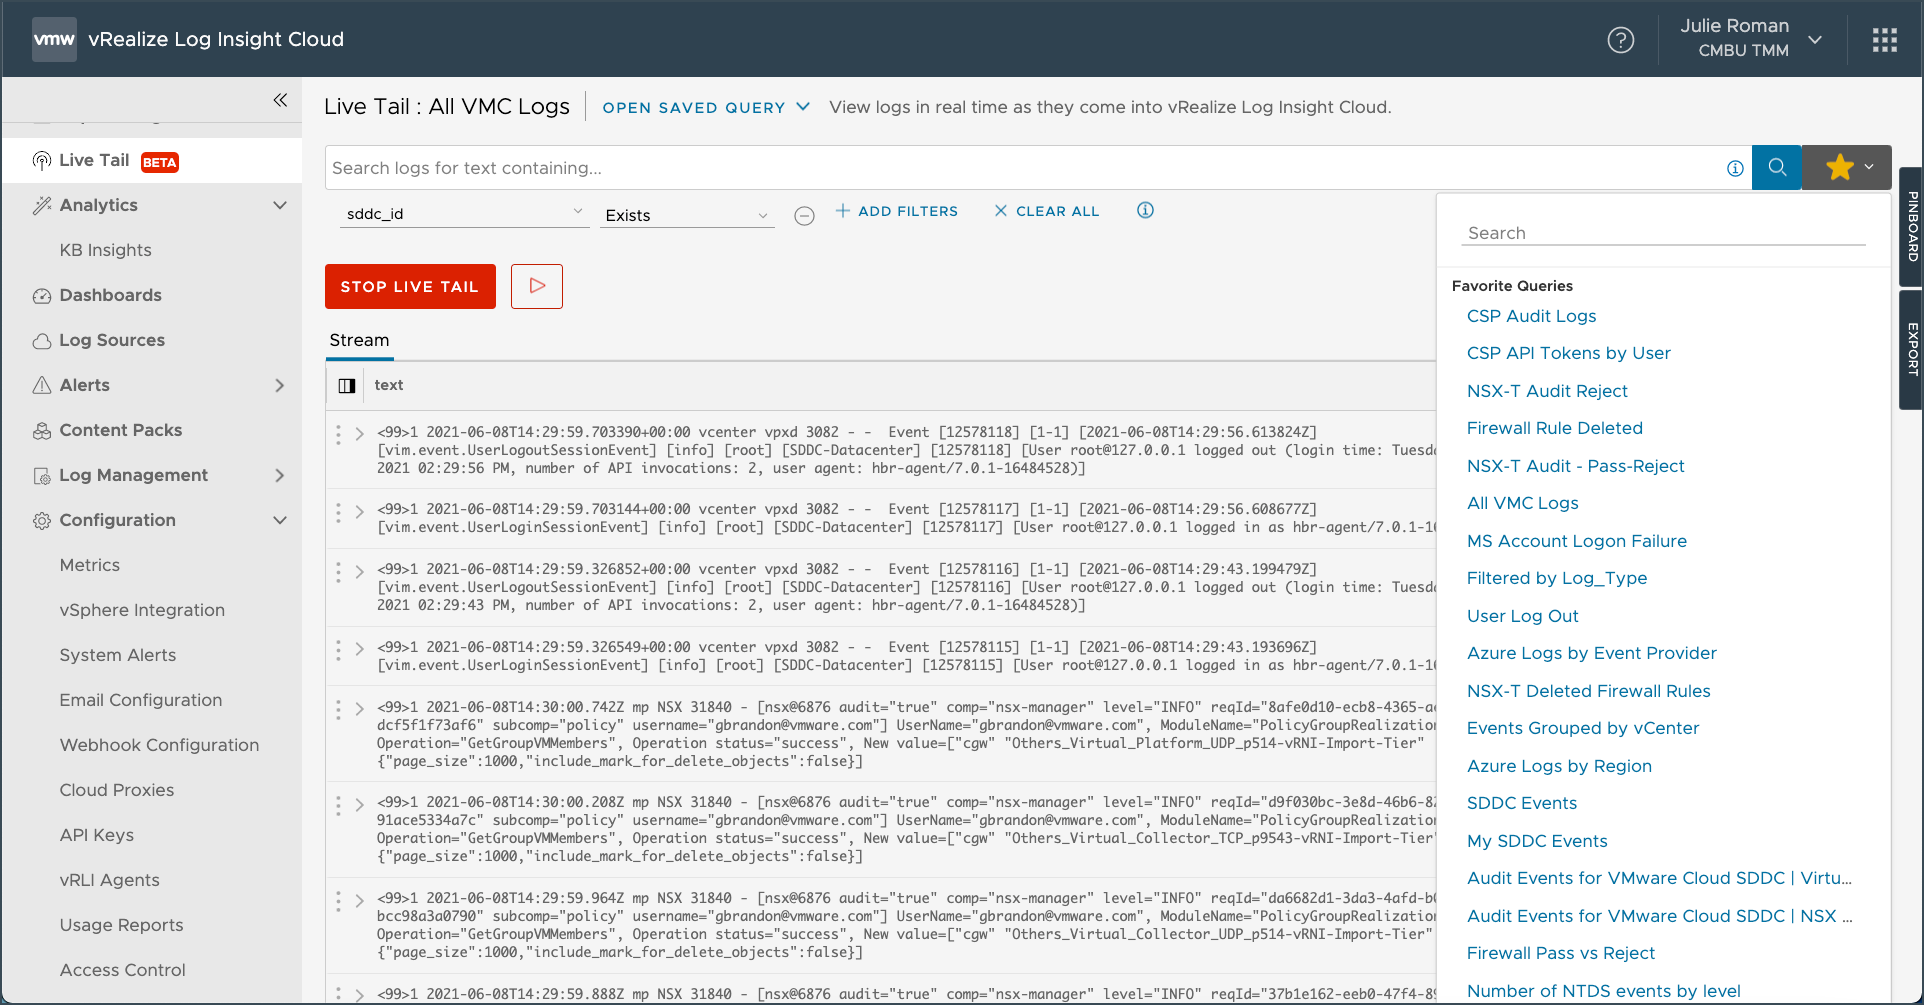The width and height of the screenshot is (1924, 1005).
Task: Open Email Configuration page
Action: [x=141, y=701]
